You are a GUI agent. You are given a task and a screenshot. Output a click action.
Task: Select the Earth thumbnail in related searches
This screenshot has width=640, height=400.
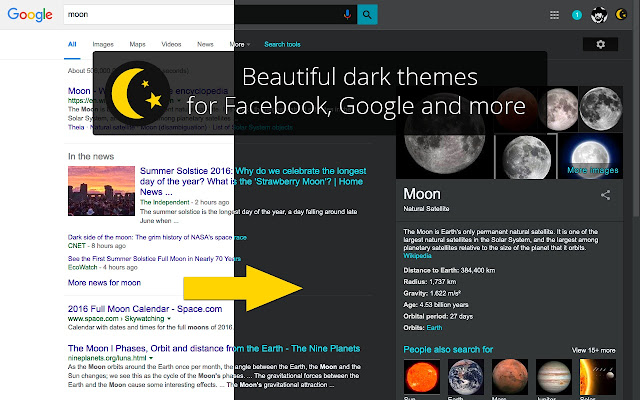click(466, 377)
